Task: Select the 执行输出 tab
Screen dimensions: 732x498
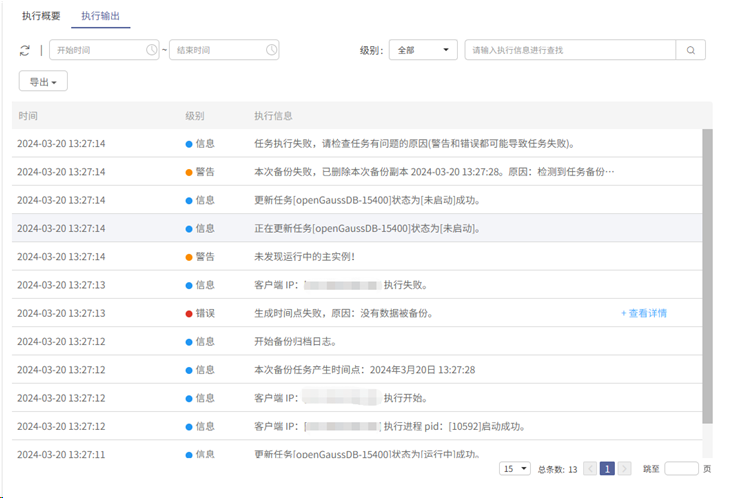Action: coord(100,16)
